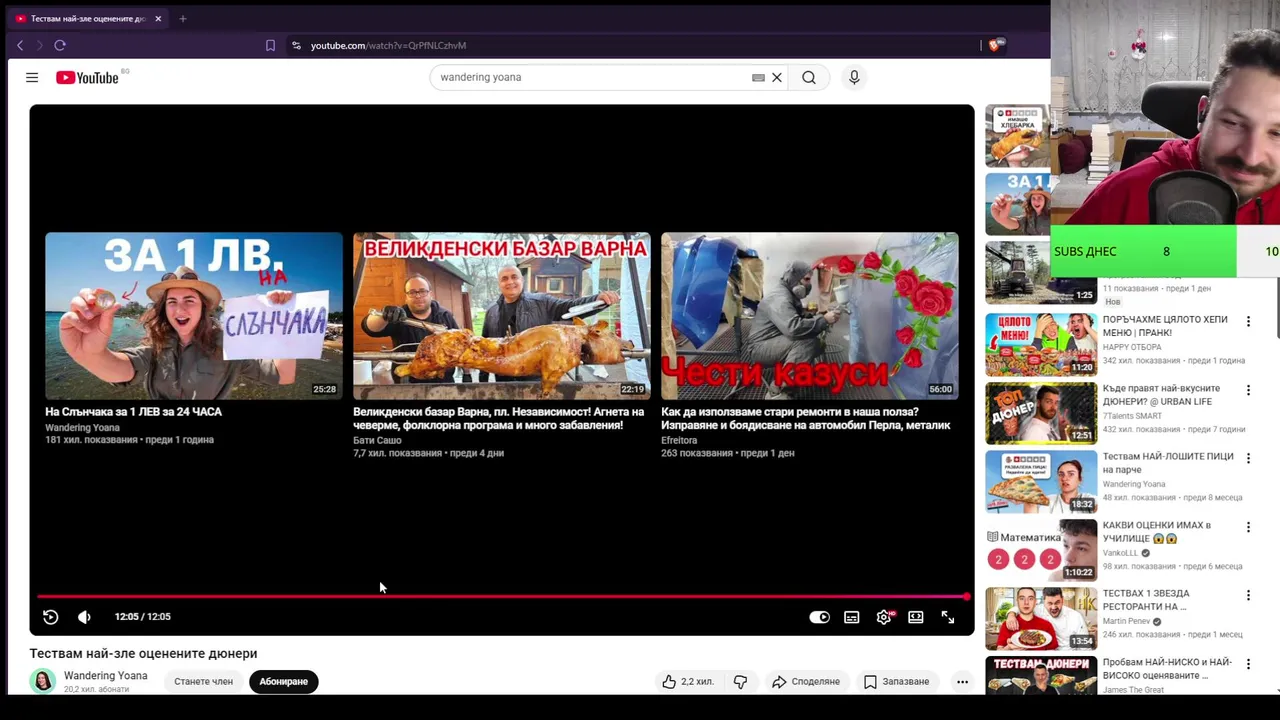Like the video with 2,2 хил.
Image resolution: width=1280 pixels, height=720 pixels.
(688, 682)
